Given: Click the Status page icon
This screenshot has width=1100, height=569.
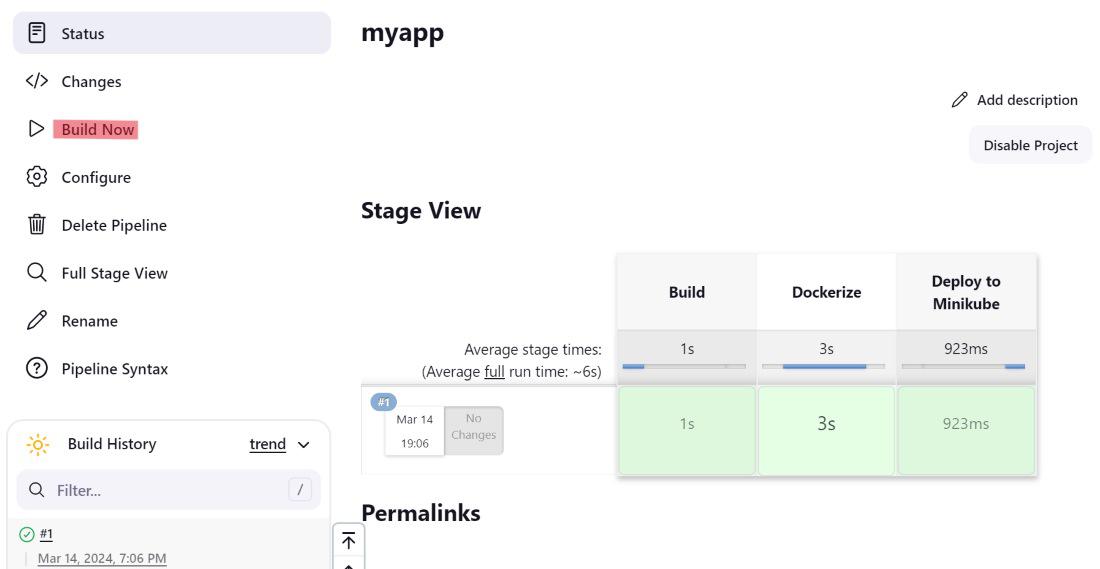Looking at the screenshot, I should [37, 33].
